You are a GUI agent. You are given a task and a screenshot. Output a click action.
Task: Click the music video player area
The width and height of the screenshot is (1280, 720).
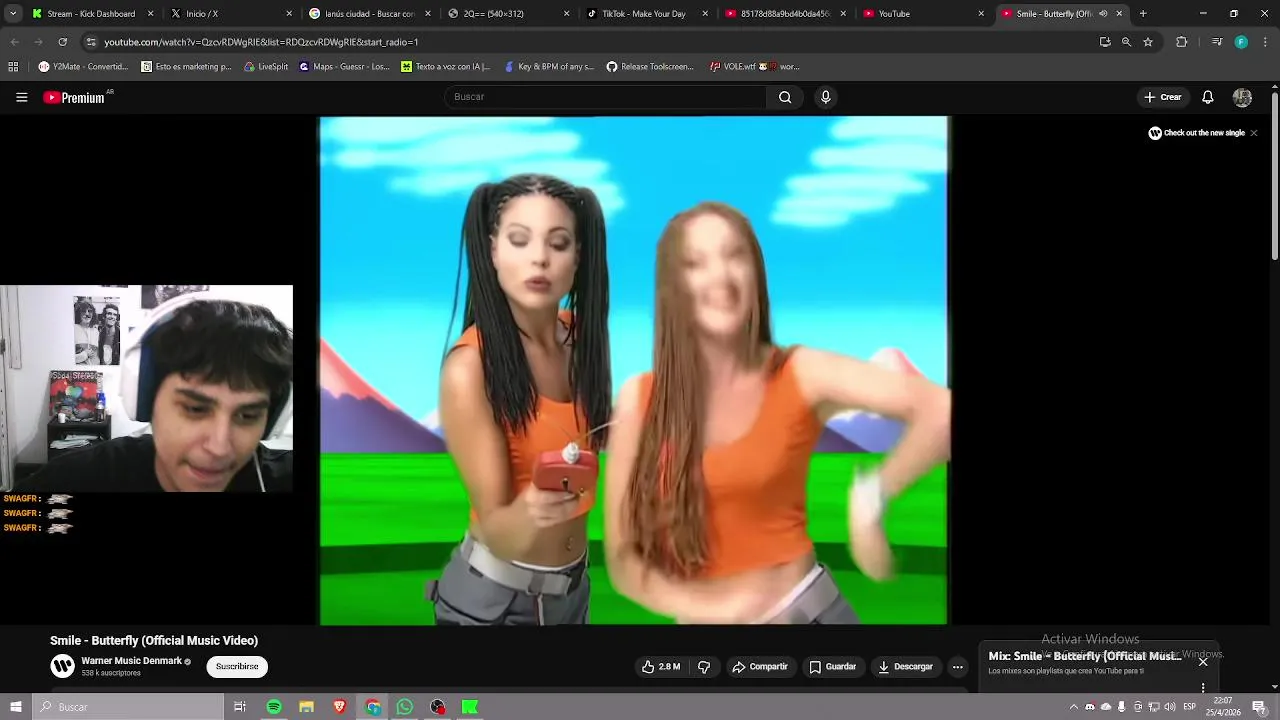point(633,370)
